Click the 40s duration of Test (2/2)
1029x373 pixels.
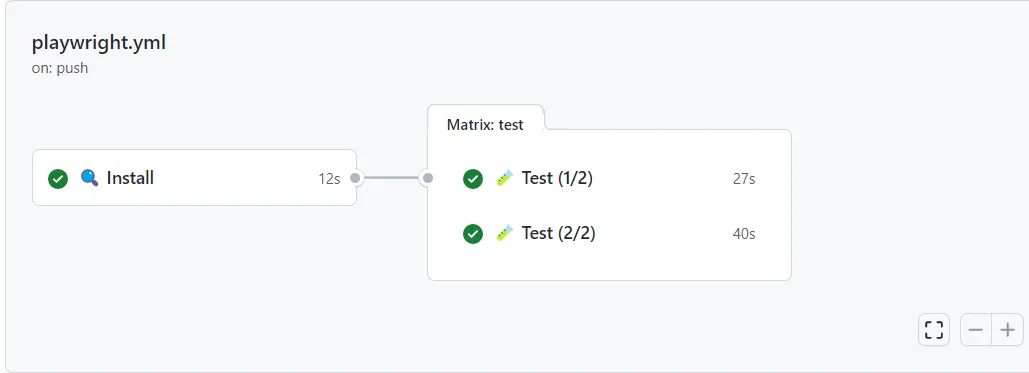744,234
